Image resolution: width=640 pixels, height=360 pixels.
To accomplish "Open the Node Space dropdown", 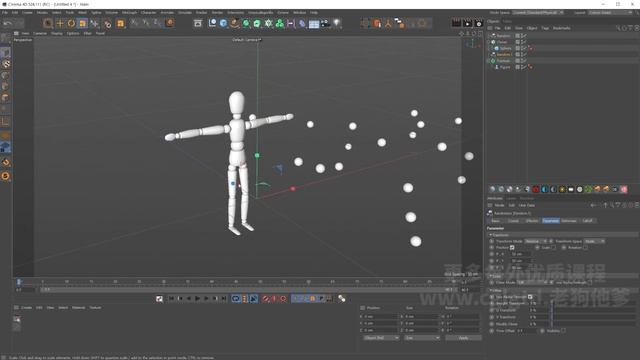I will (x=538, y=13).
